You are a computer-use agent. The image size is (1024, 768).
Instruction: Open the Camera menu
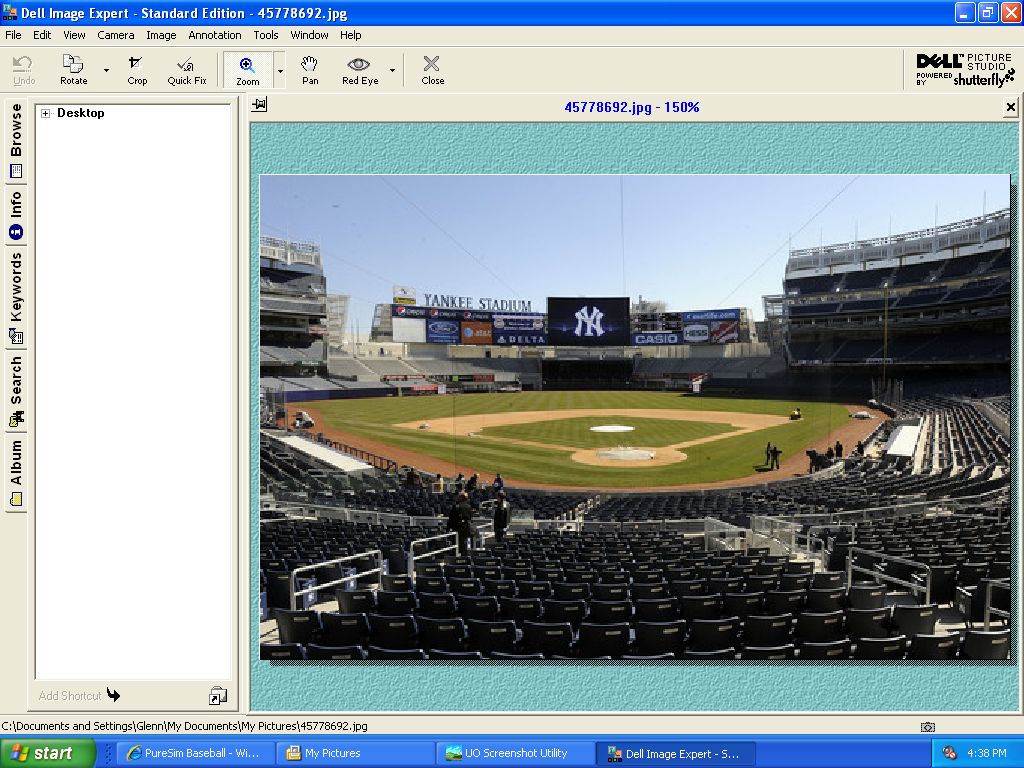point(116,35)
